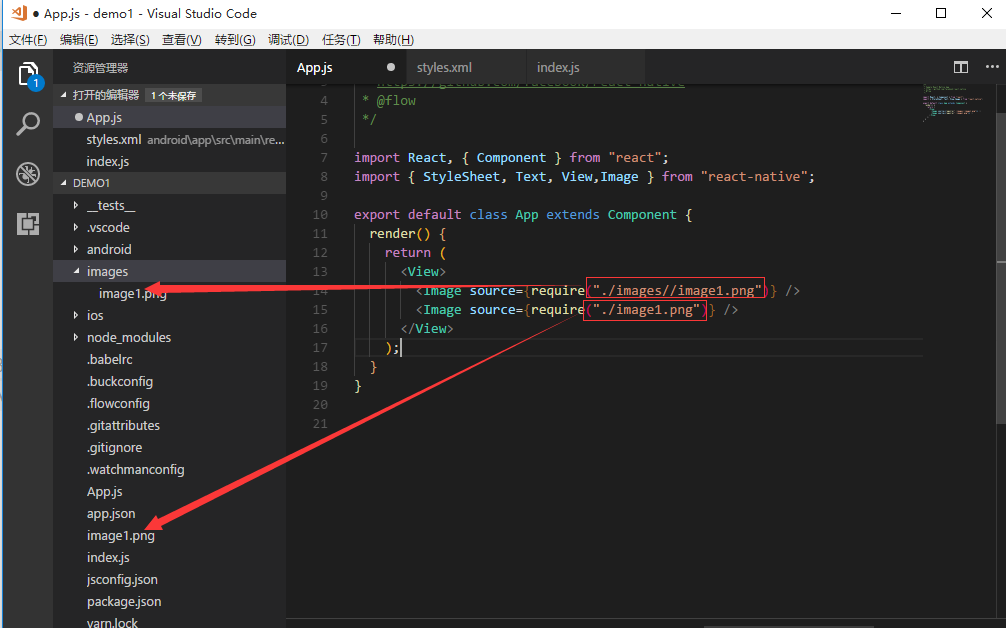Open the 编辑(E) menu

pos(79,40)
